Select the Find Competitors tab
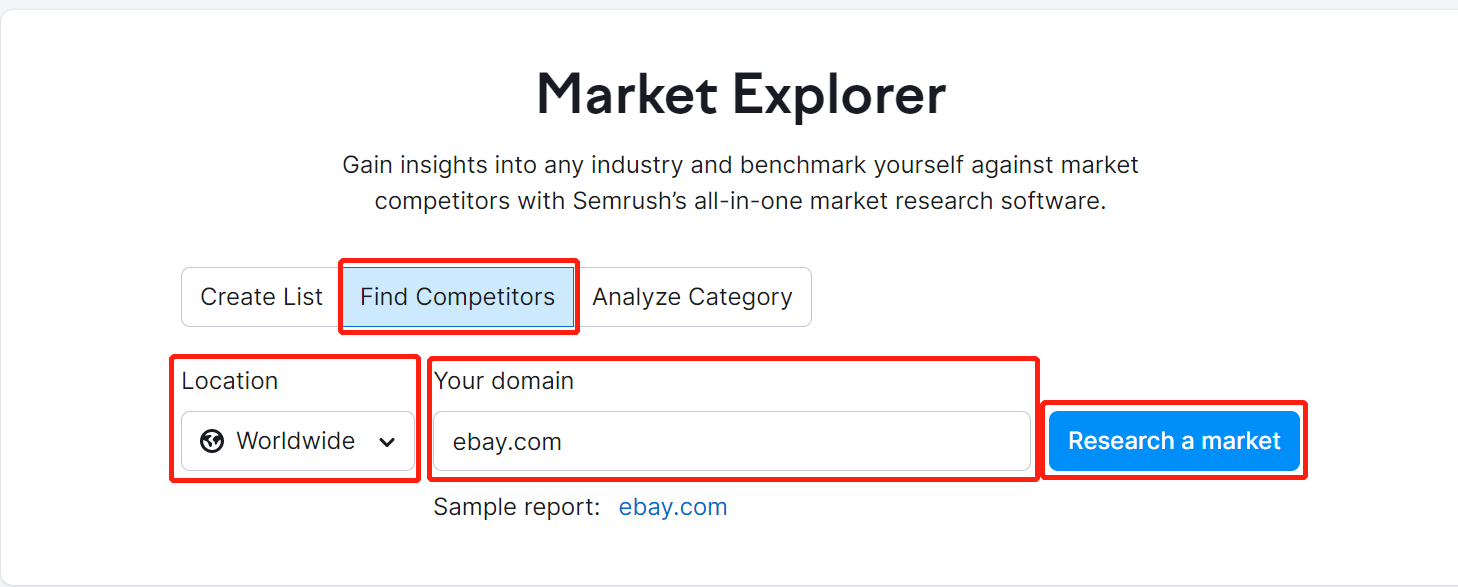This screenshot has width=1458, height=587. coord(457,297)
